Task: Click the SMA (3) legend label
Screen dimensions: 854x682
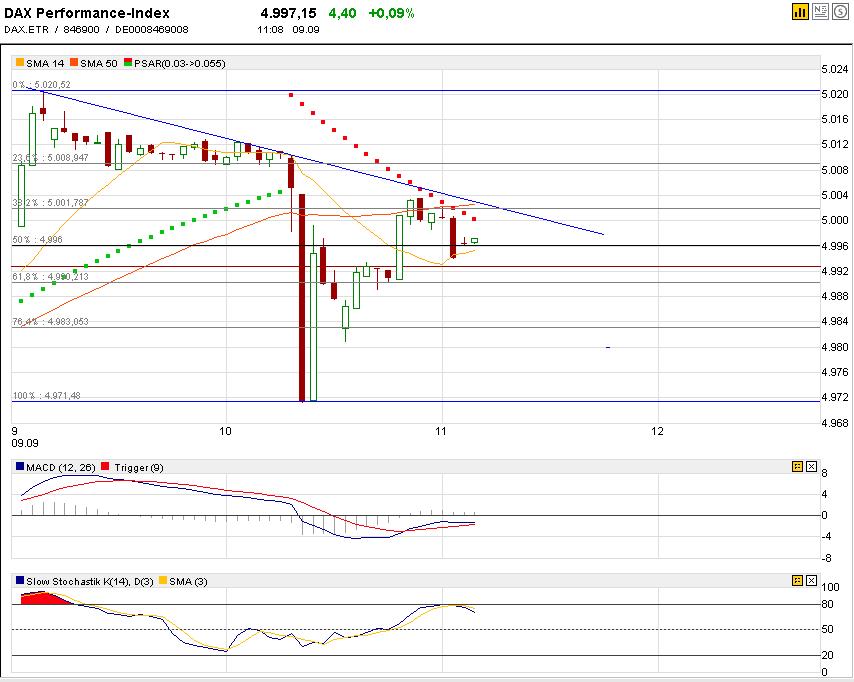Action: pyautogui.click(x=188, y=581)
